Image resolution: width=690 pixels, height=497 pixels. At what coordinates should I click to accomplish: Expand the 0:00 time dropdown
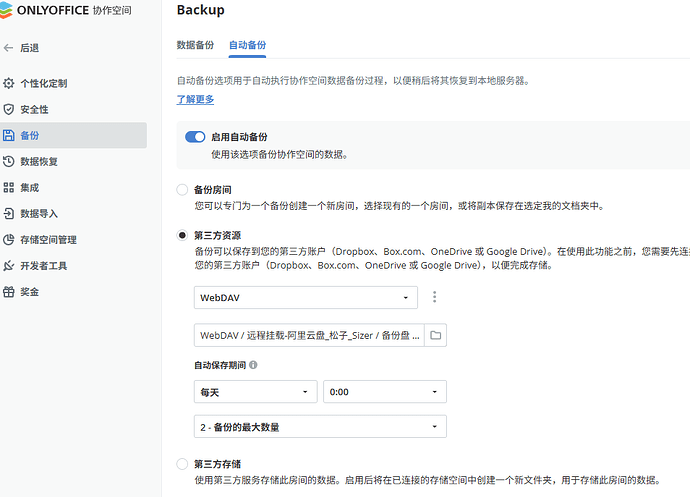pyautogui.click(x=385, y=392)
